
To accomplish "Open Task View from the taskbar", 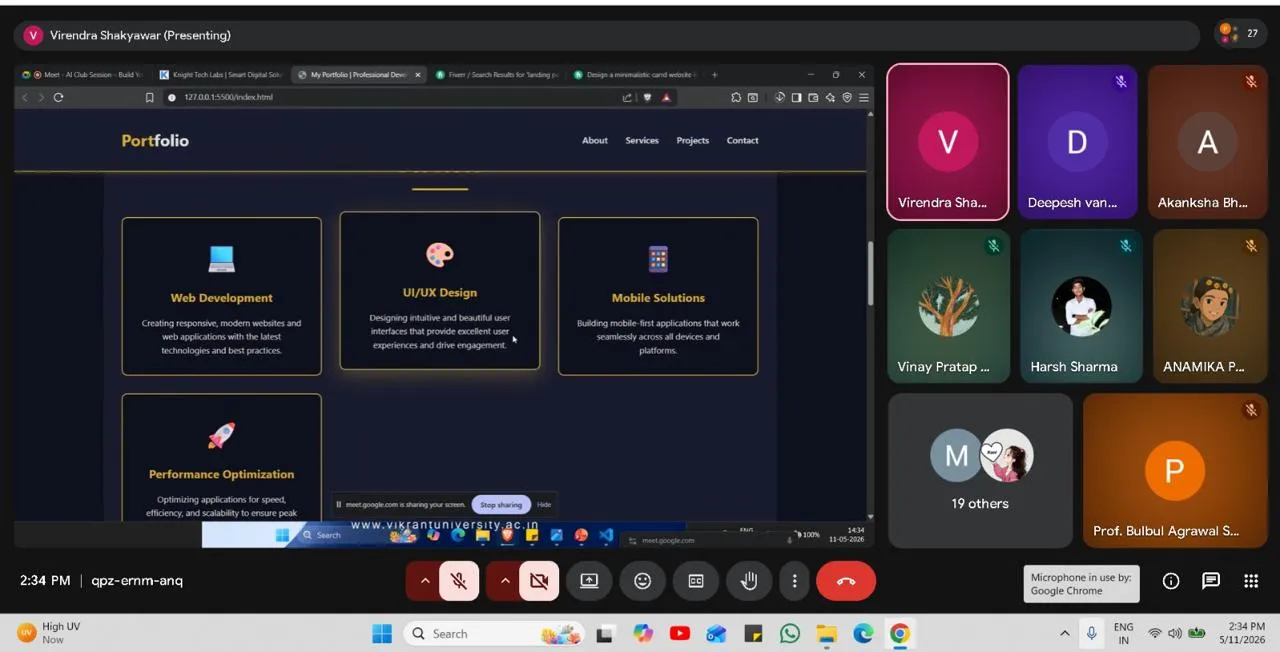I will point(605,633).
